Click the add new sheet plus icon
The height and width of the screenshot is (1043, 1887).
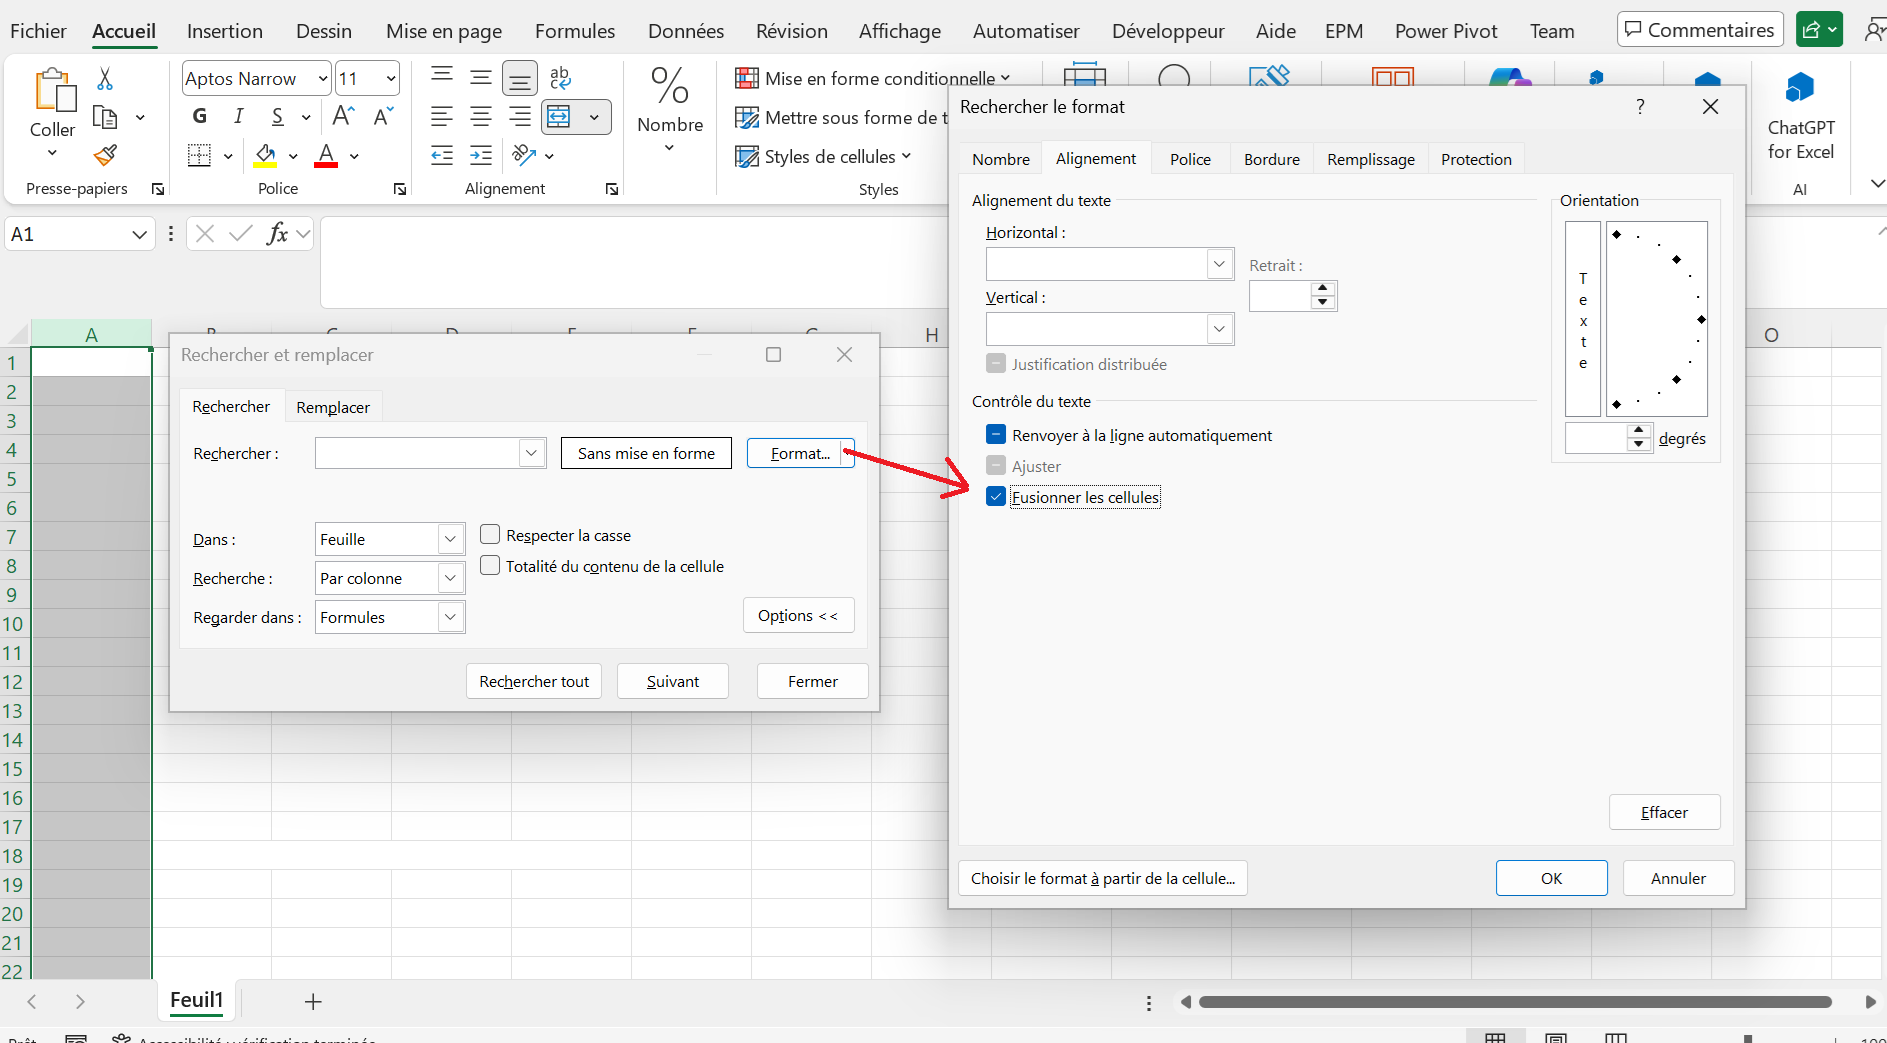coord(313,1002)
